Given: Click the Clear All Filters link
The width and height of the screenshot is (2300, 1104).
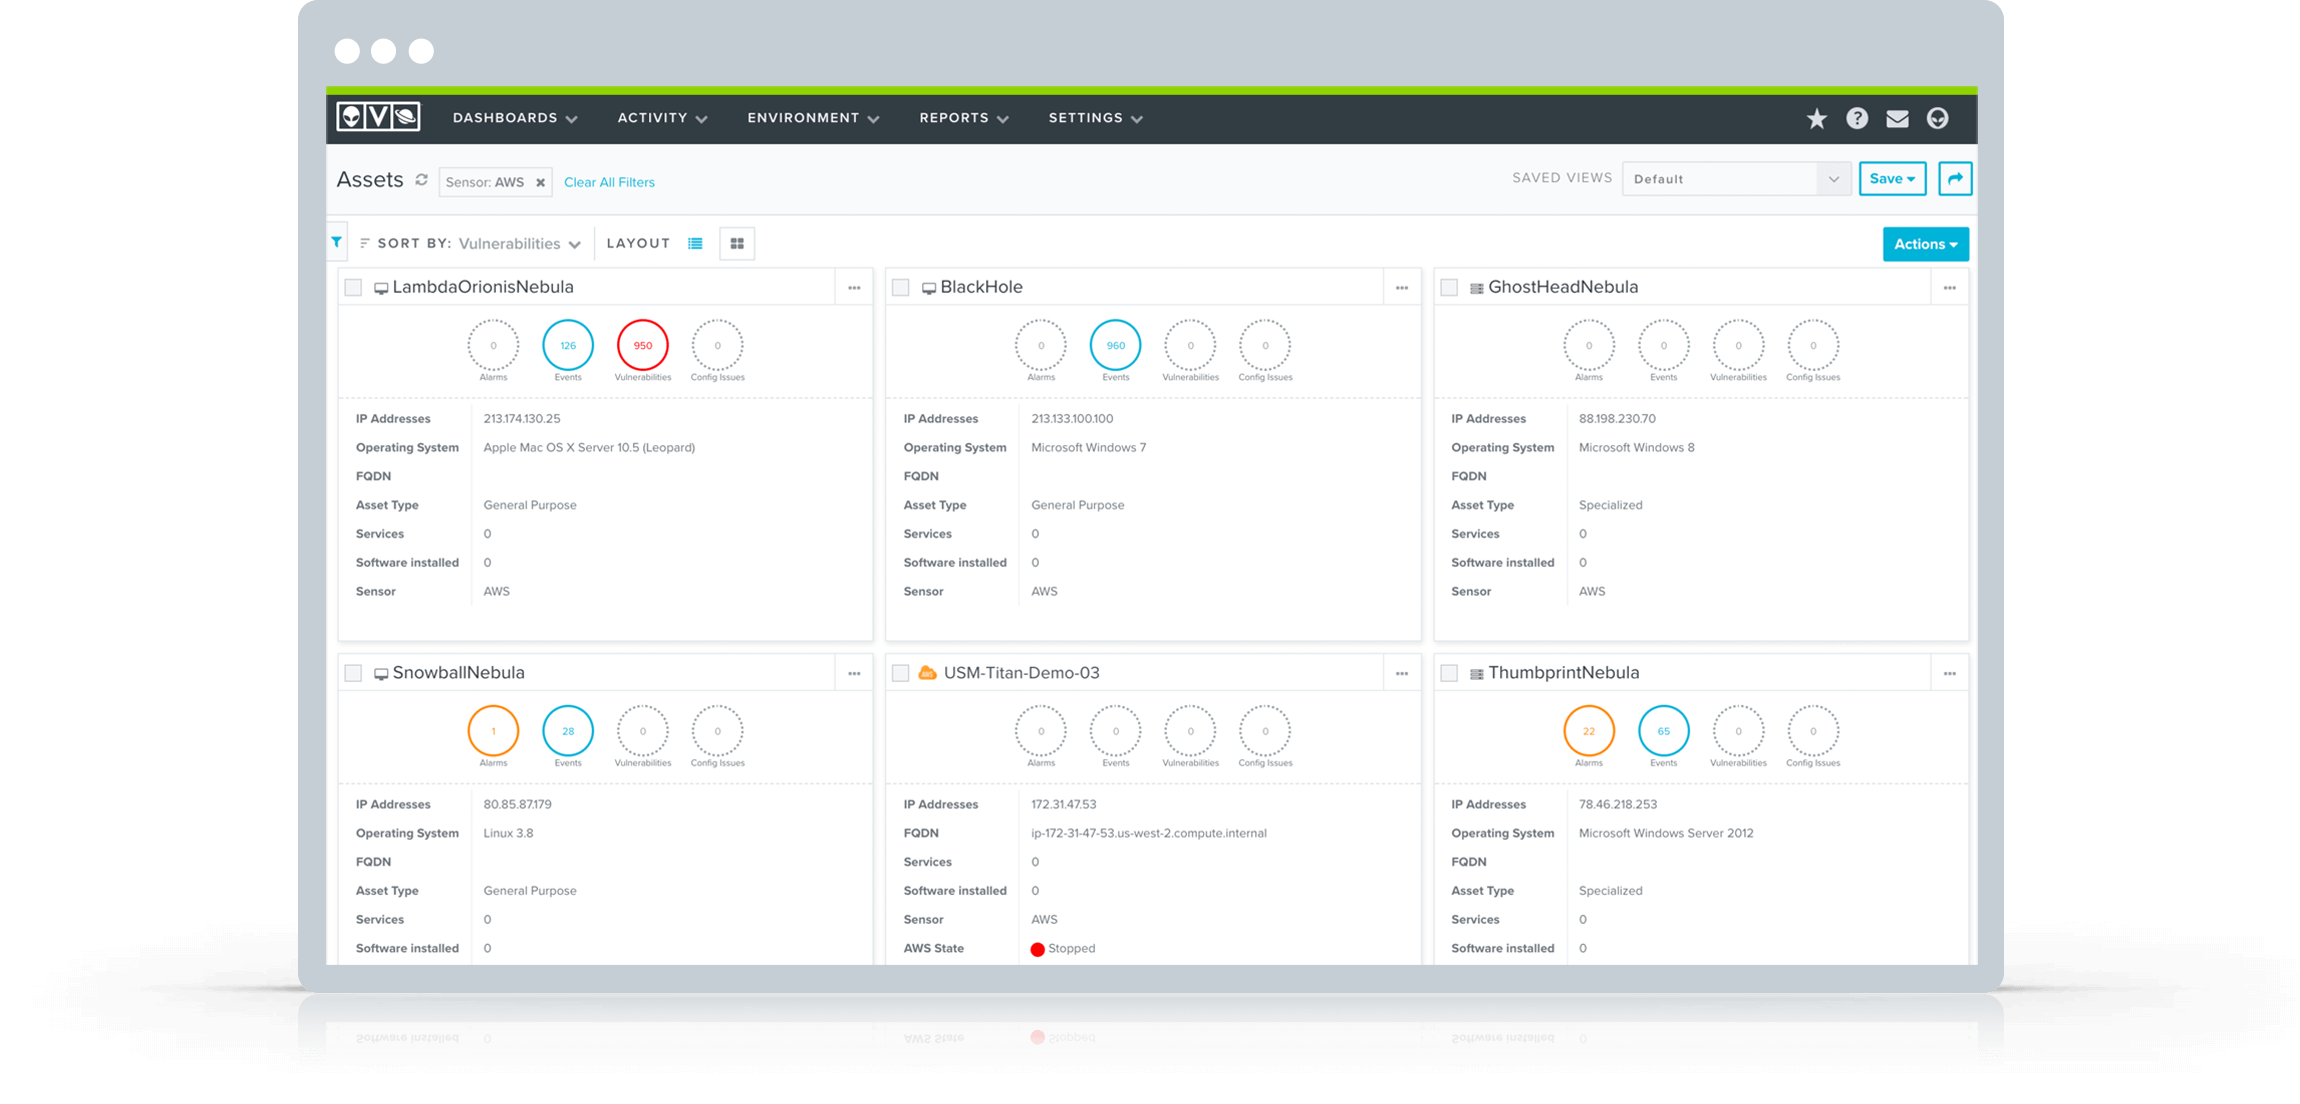Looking at the screenshot, I should [609, 181].
